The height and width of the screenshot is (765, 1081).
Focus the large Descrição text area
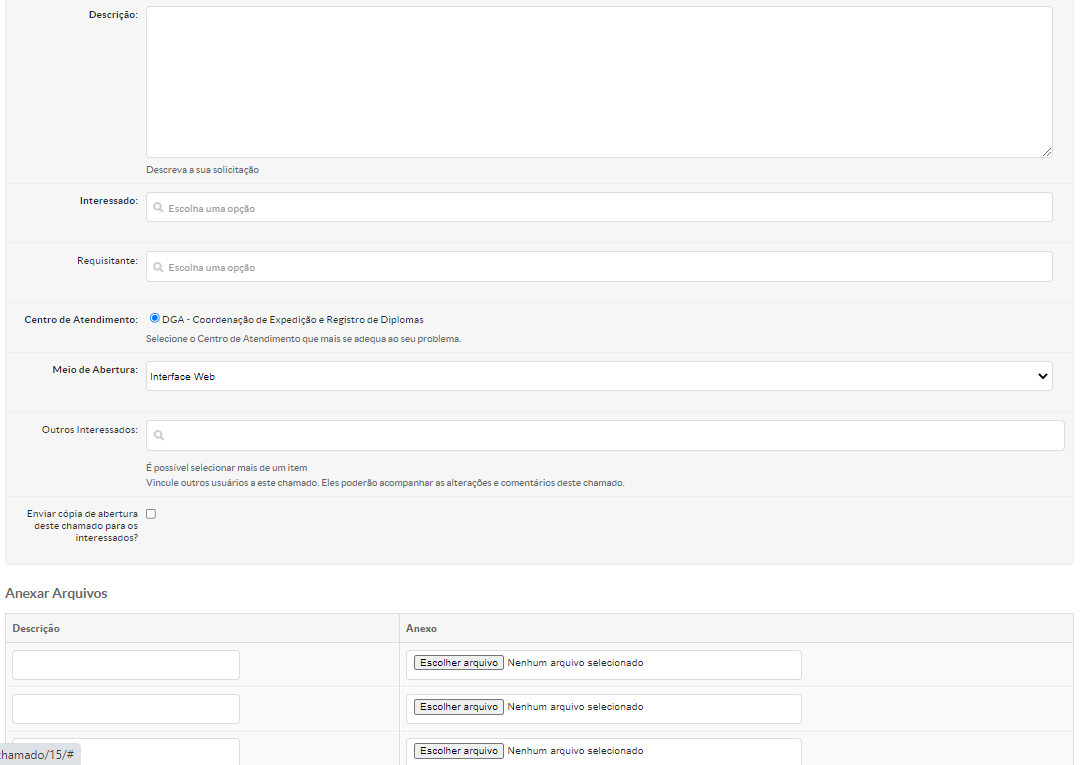click(598, 82)
